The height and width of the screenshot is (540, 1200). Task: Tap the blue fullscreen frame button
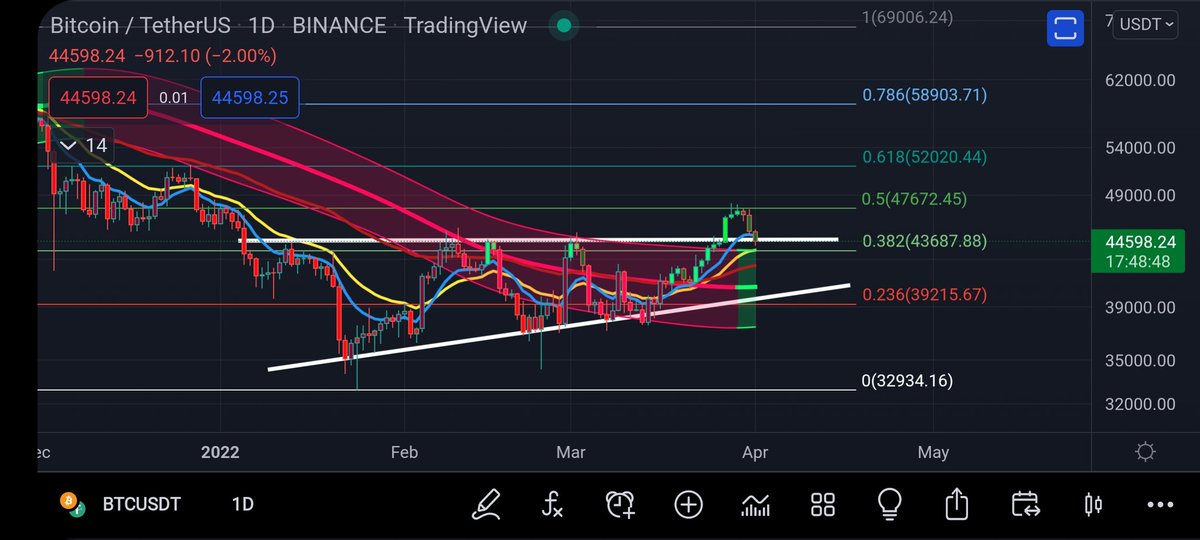click(1066, 26)
